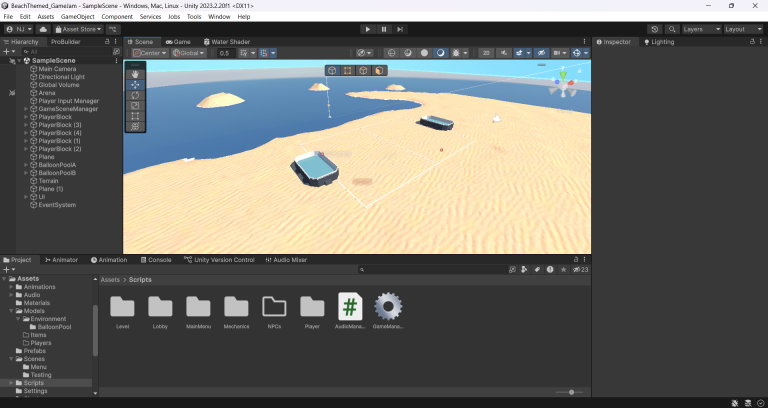Open Unity Version Control toolbar icon

(113, 29)
